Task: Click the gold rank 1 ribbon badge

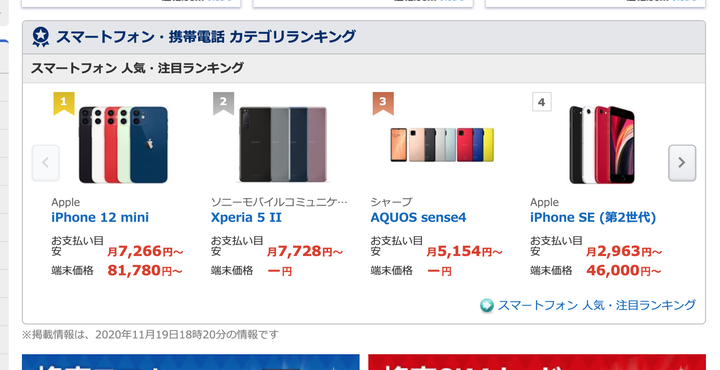Action: [x=64, y=103]
